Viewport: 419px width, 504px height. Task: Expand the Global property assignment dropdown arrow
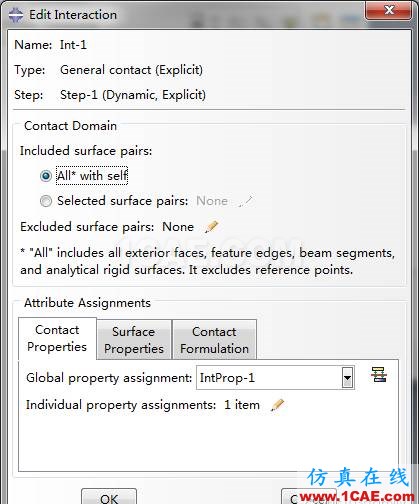tap(347, 378)
